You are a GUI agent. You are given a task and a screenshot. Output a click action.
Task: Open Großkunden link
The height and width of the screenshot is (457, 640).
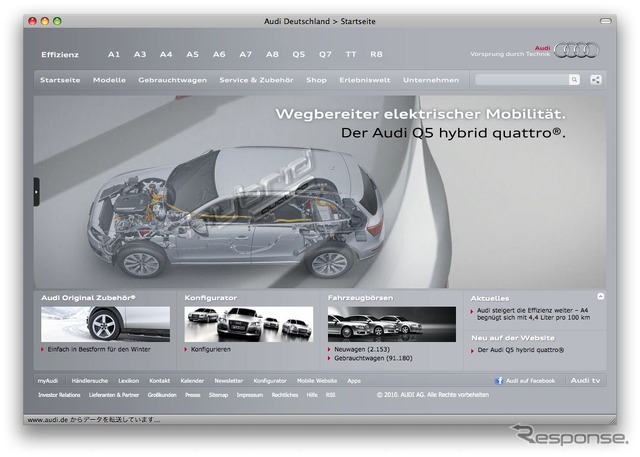tap(162, 395)
